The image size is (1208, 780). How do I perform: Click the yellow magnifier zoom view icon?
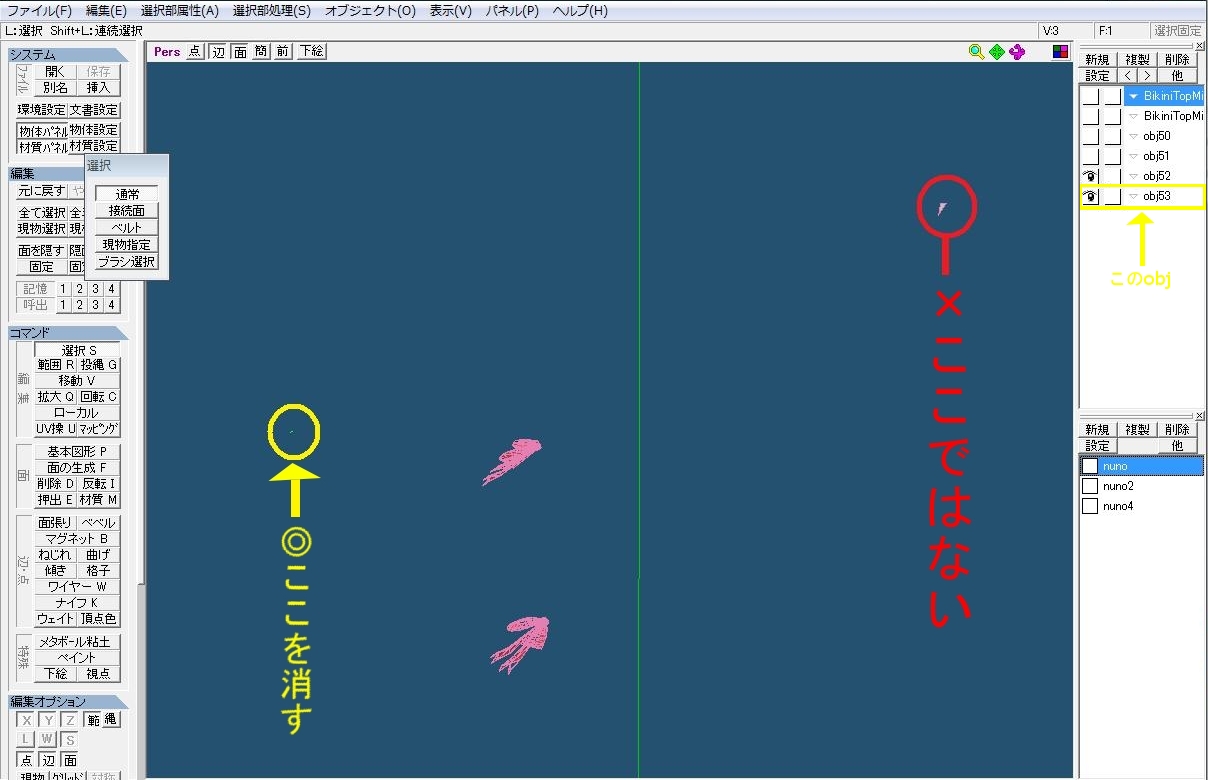[x=977, y=52]
